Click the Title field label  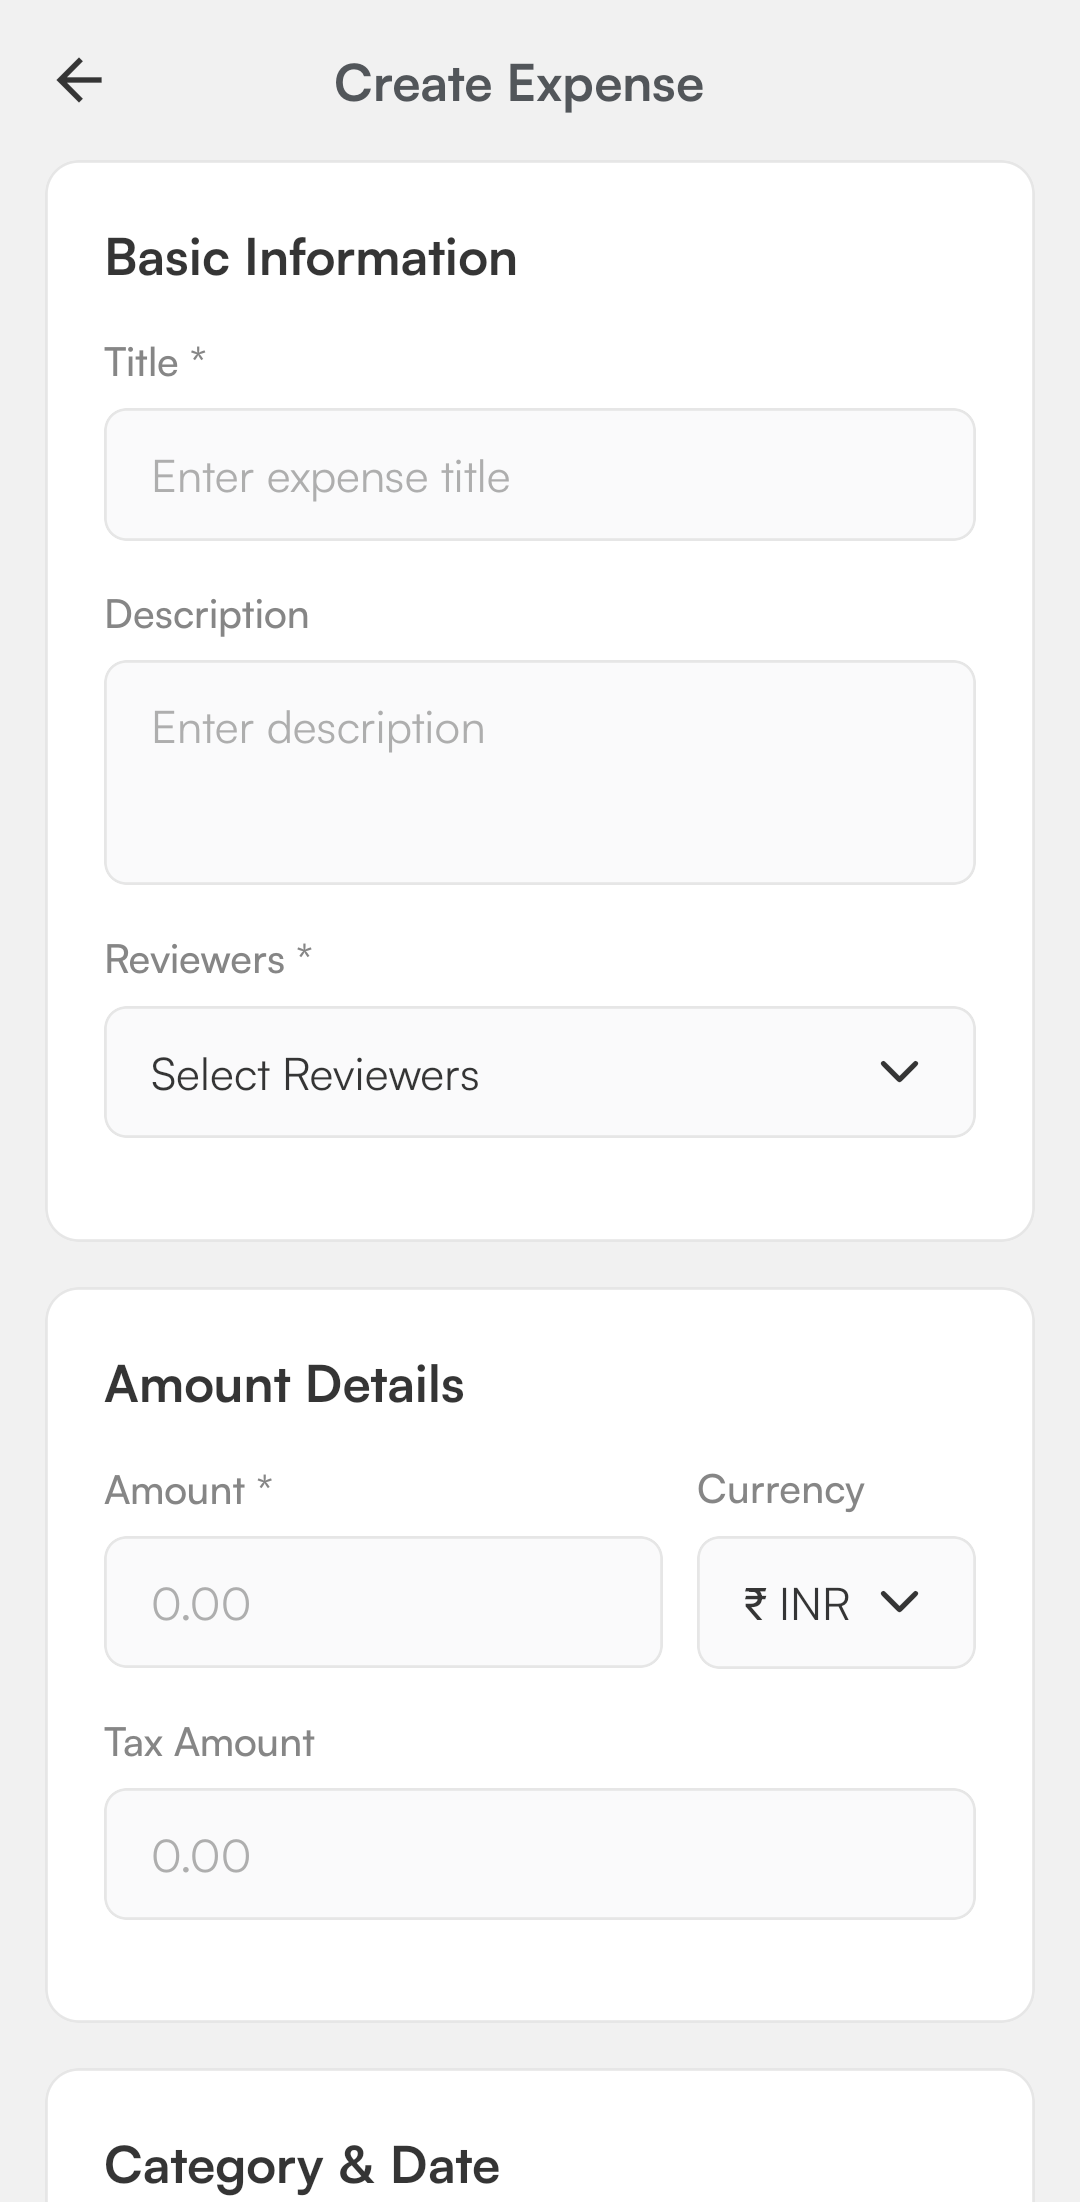pyautogui.click(x=142, y=362)
